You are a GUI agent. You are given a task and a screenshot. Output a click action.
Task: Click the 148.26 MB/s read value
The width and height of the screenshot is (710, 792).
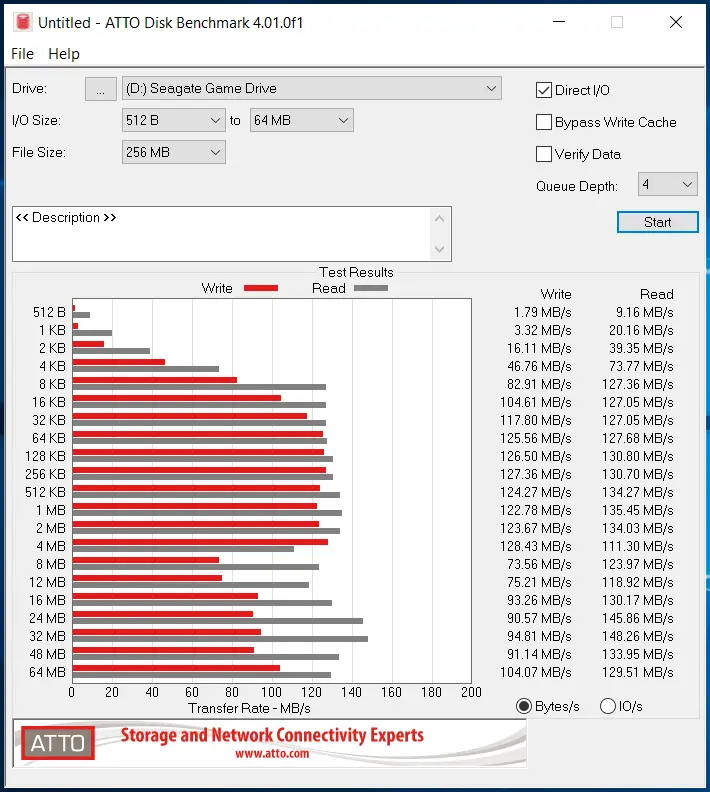[637, 636]
